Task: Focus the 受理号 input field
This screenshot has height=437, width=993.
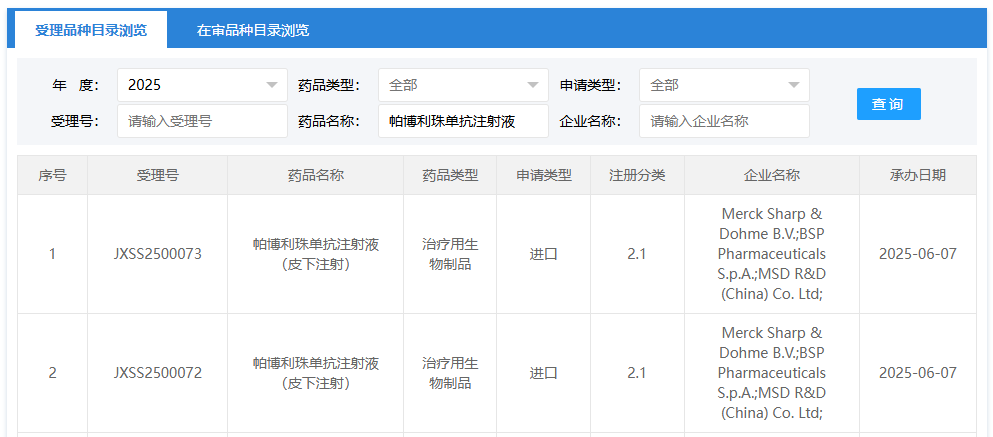Action: pyautogui.click(x=202, y=121)
